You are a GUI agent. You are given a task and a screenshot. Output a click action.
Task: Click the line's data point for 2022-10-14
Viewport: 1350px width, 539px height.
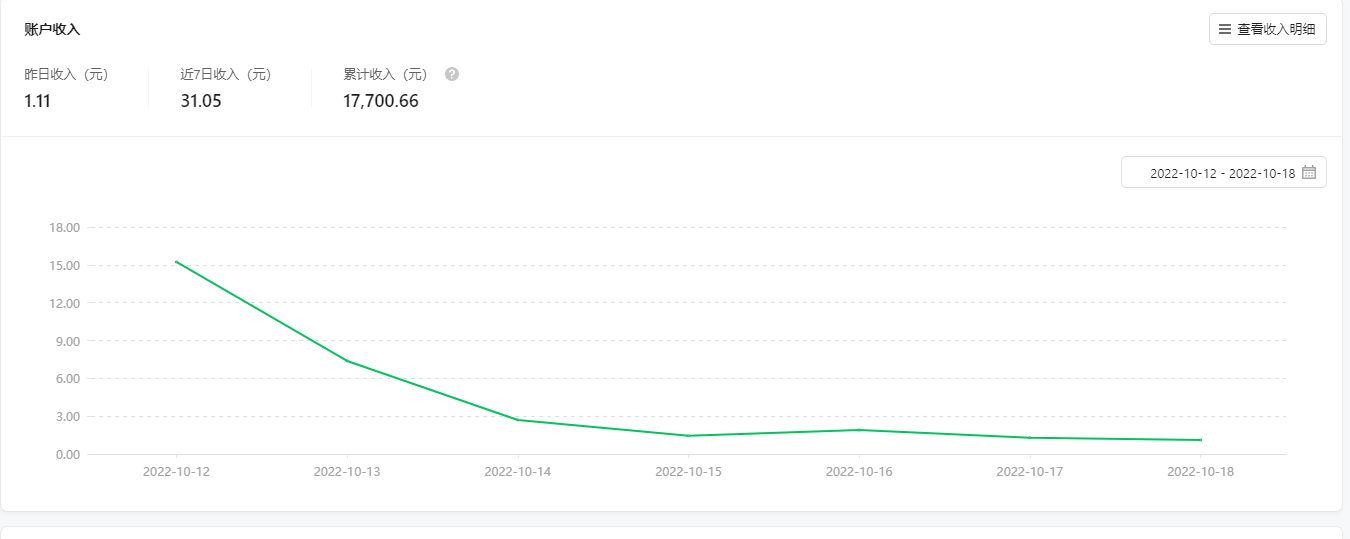coord(518,420)
